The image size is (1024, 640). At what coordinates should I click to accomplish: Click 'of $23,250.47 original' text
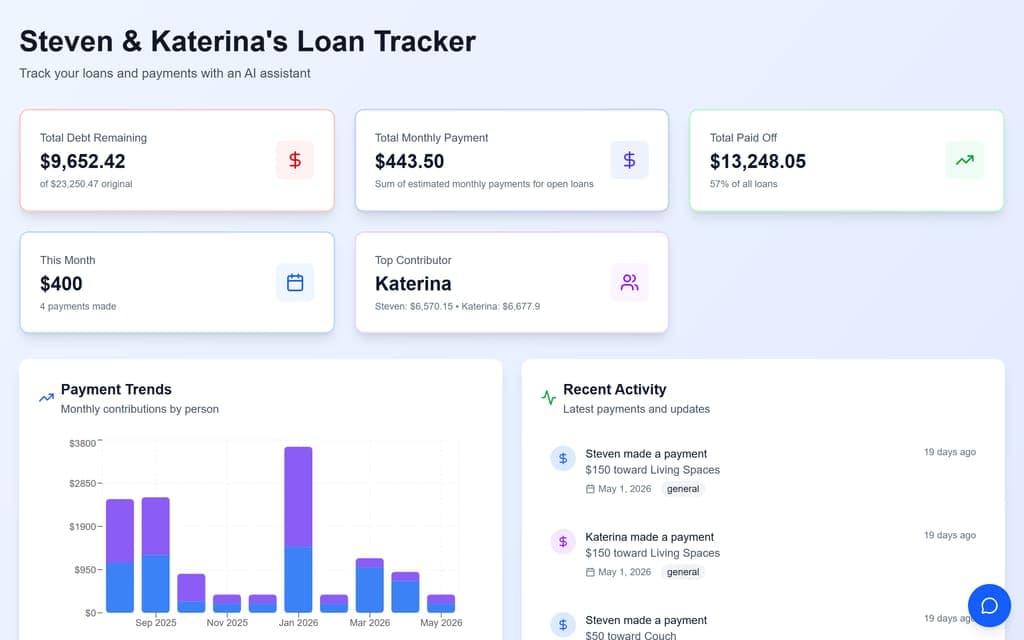tap(86, 184)
